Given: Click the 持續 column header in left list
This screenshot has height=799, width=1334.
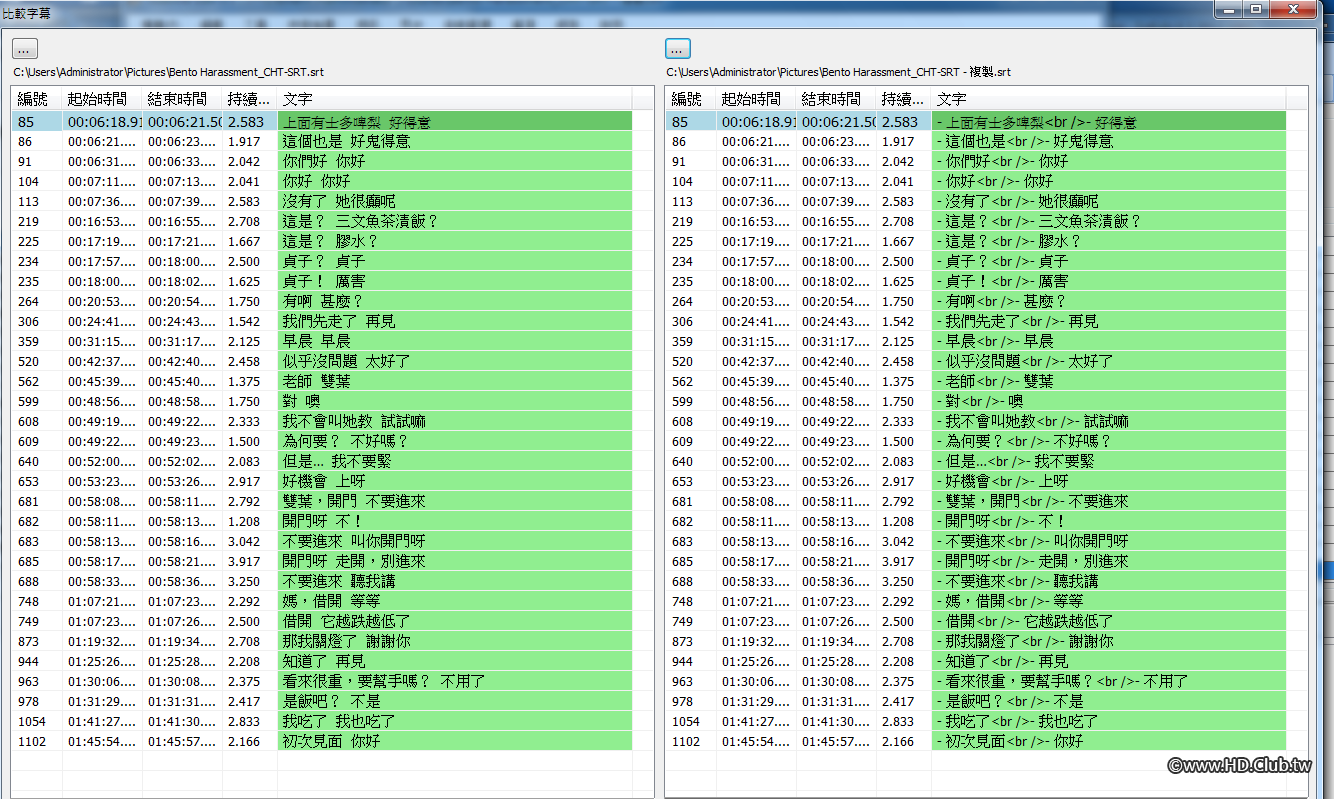Looking at the screenshot, I should click(x=250, y=99).
